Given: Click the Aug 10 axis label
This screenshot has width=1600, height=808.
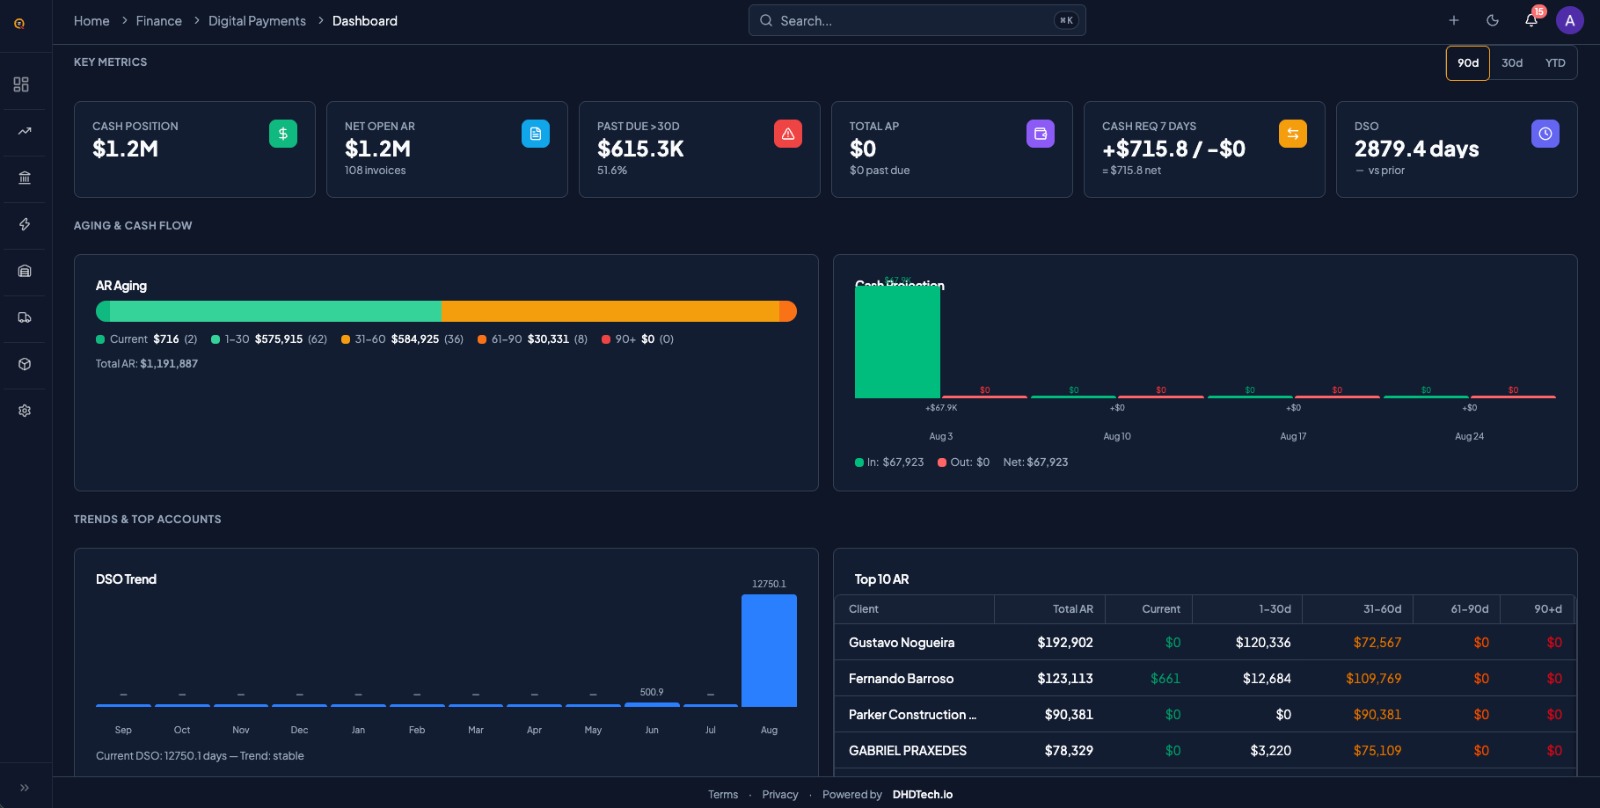Looking at the screenshot, I should click(x=1117, y=437).
